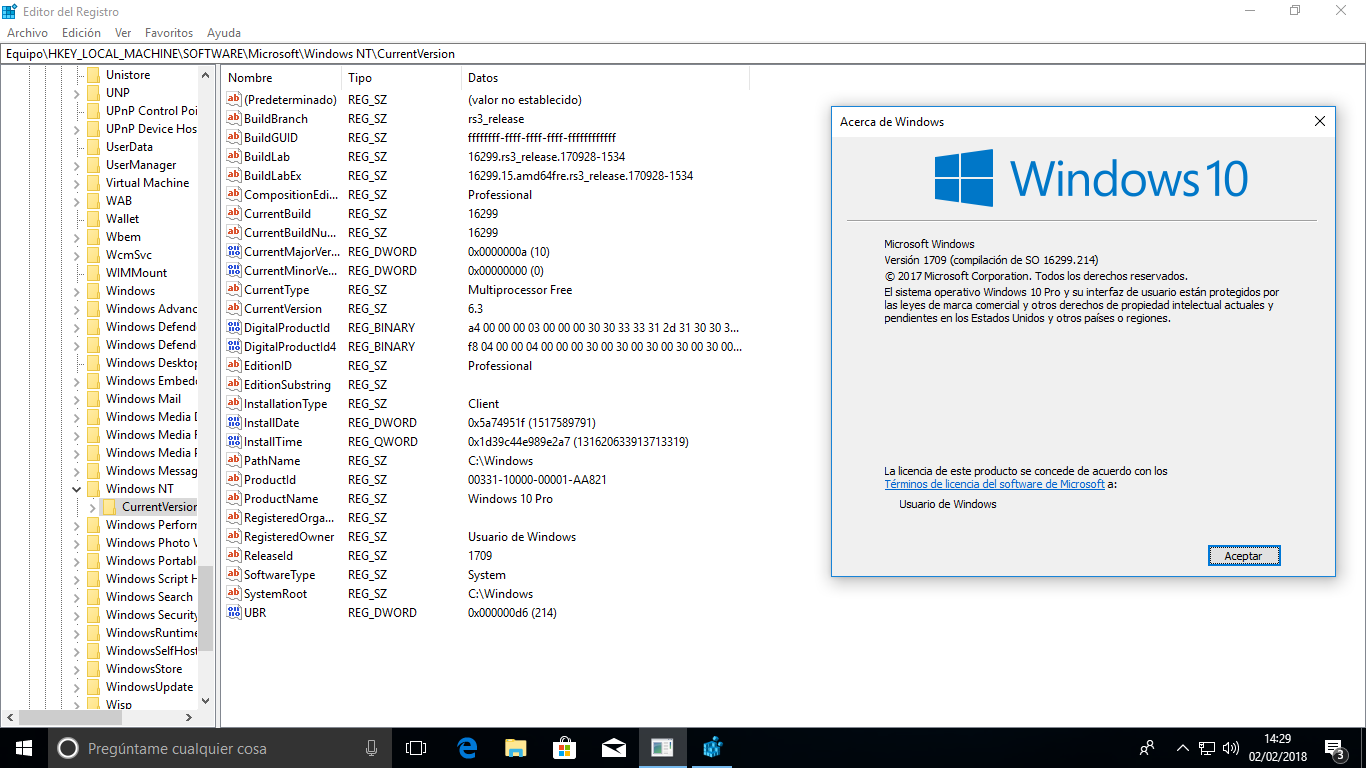Select the BuildLab string icon
This screenshot has width=1366, height=768.
(234, 157)
